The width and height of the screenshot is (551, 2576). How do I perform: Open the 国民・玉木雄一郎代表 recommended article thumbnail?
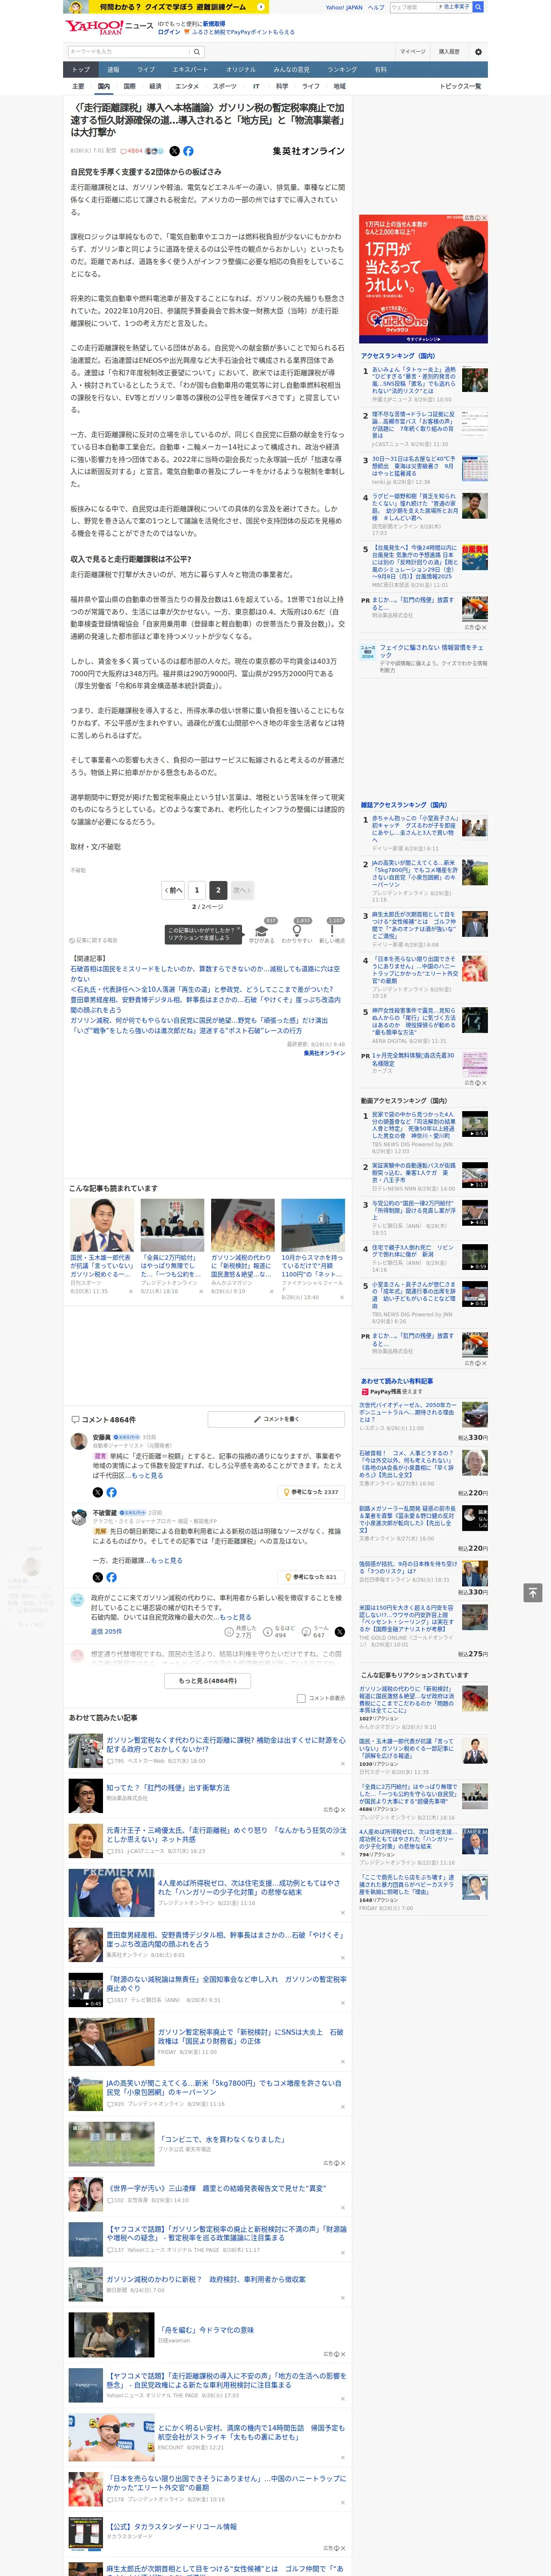[102, 1225]
